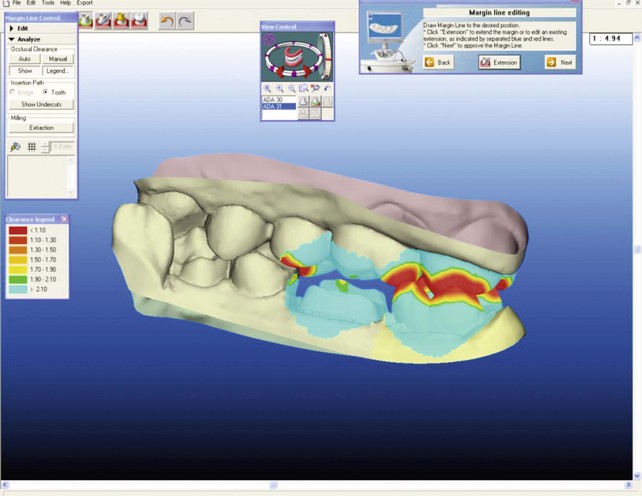Open the Tools menu
The height and width of the screenshot is (496, 642).
coord(48,3)
